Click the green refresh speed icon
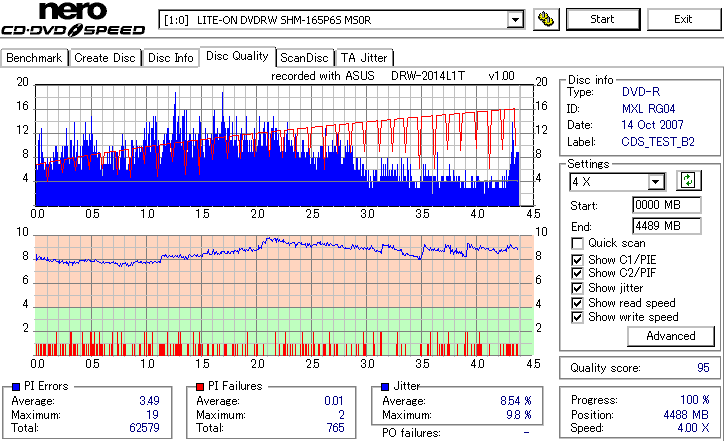The height and width of the screenshot is (441, 724). tap(688, 181)
